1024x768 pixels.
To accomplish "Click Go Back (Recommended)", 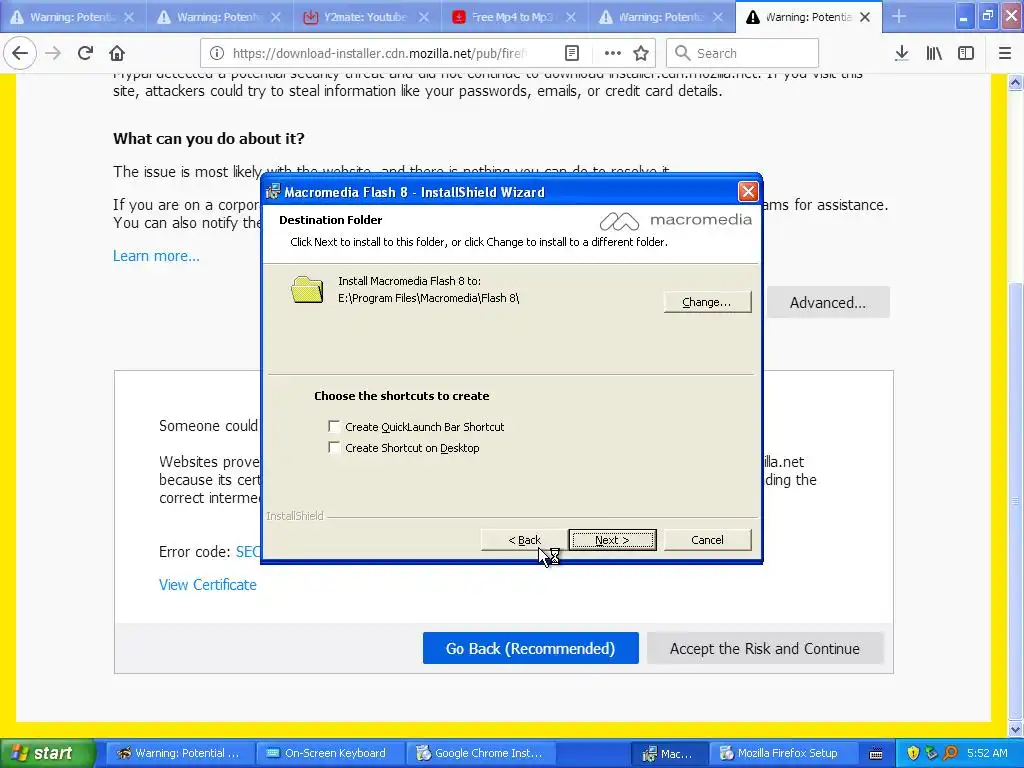I will click(x=530, y=648).
